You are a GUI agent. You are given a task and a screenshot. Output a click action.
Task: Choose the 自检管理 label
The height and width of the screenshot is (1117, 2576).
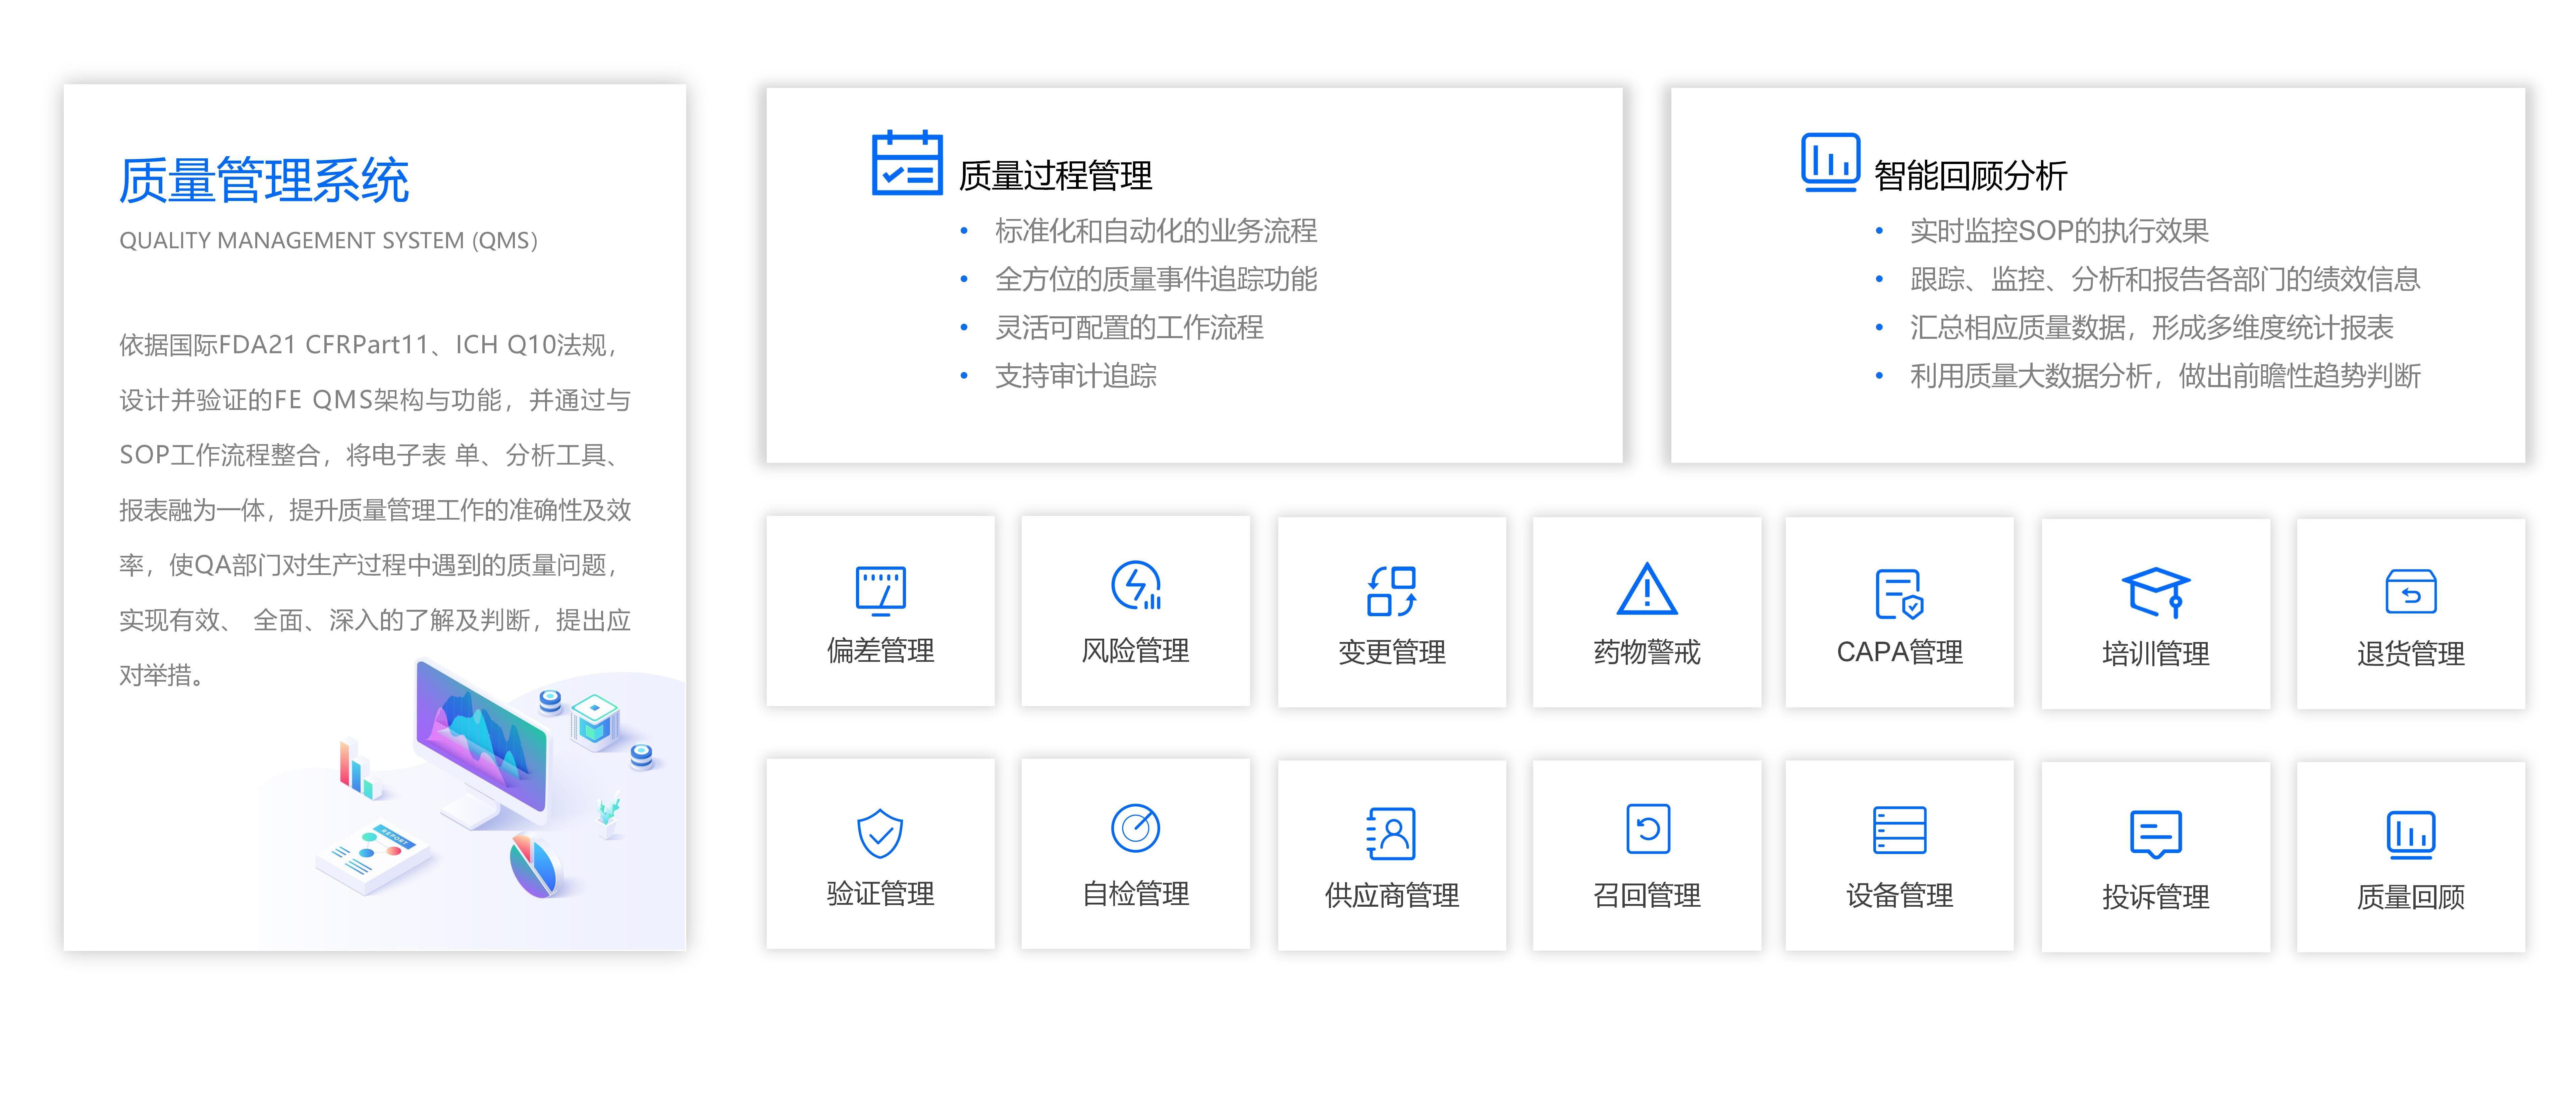point(1136,894)
